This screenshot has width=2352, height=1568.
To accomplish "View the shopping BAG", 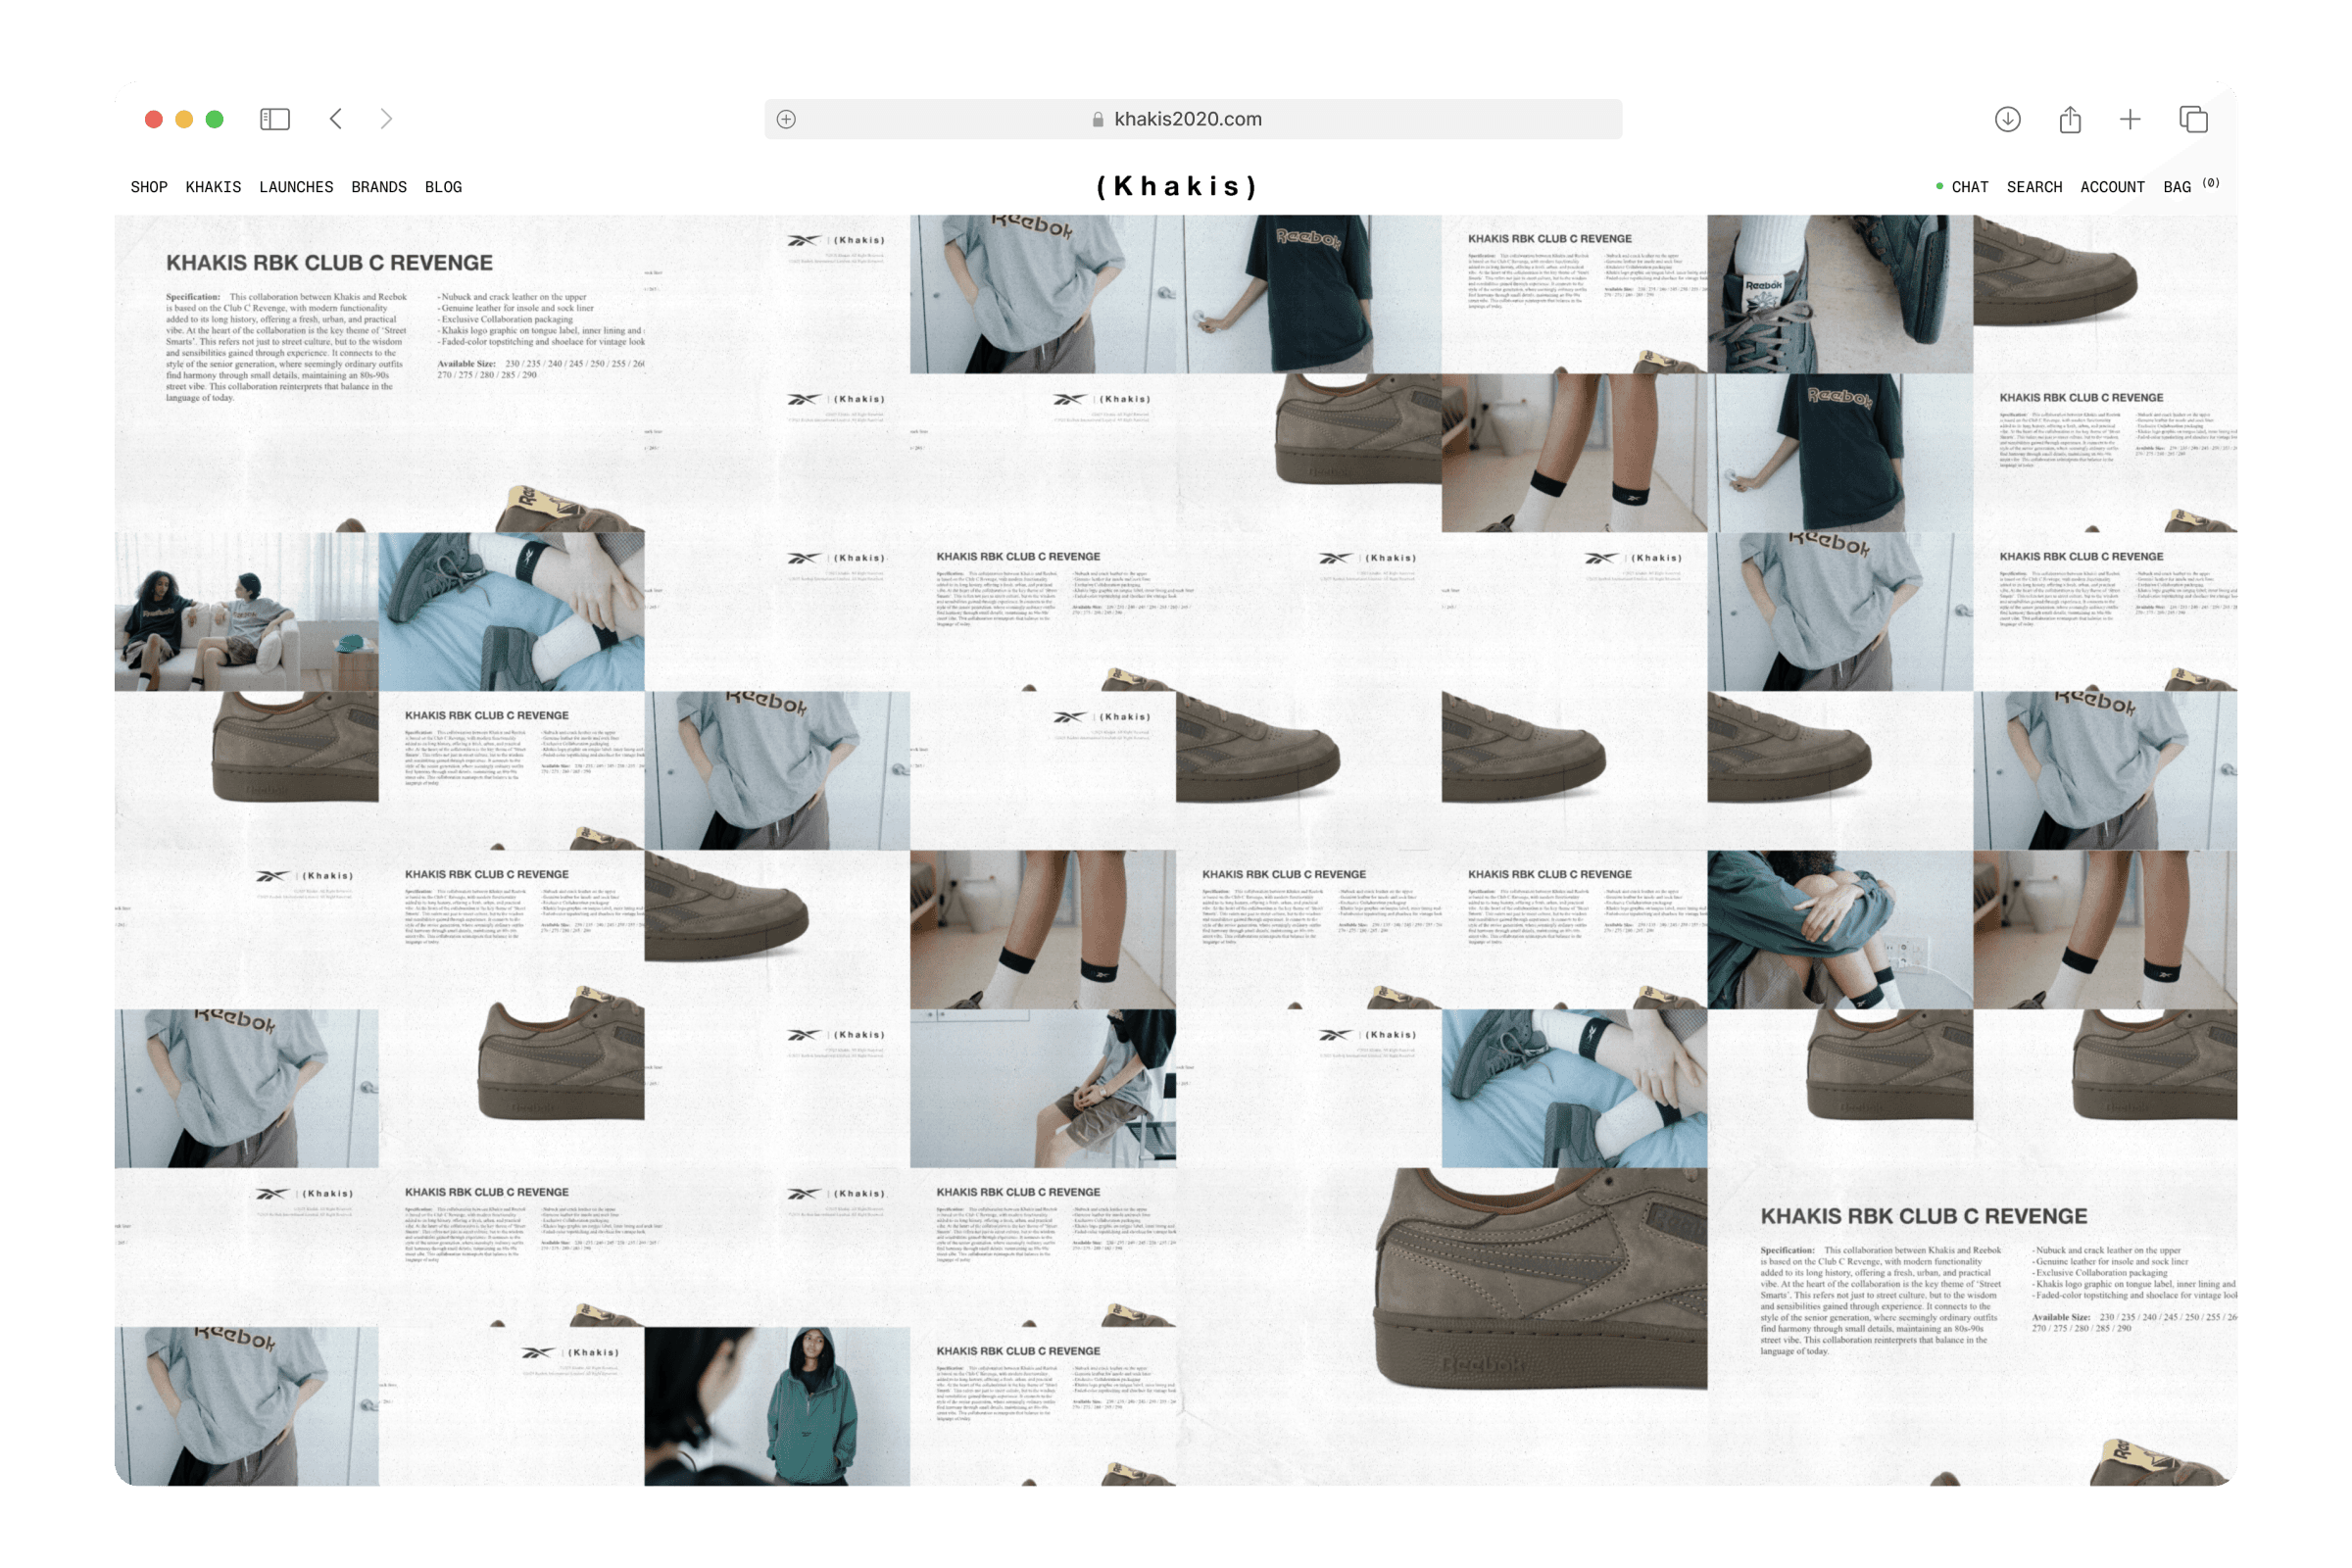I will (2190, 186).
